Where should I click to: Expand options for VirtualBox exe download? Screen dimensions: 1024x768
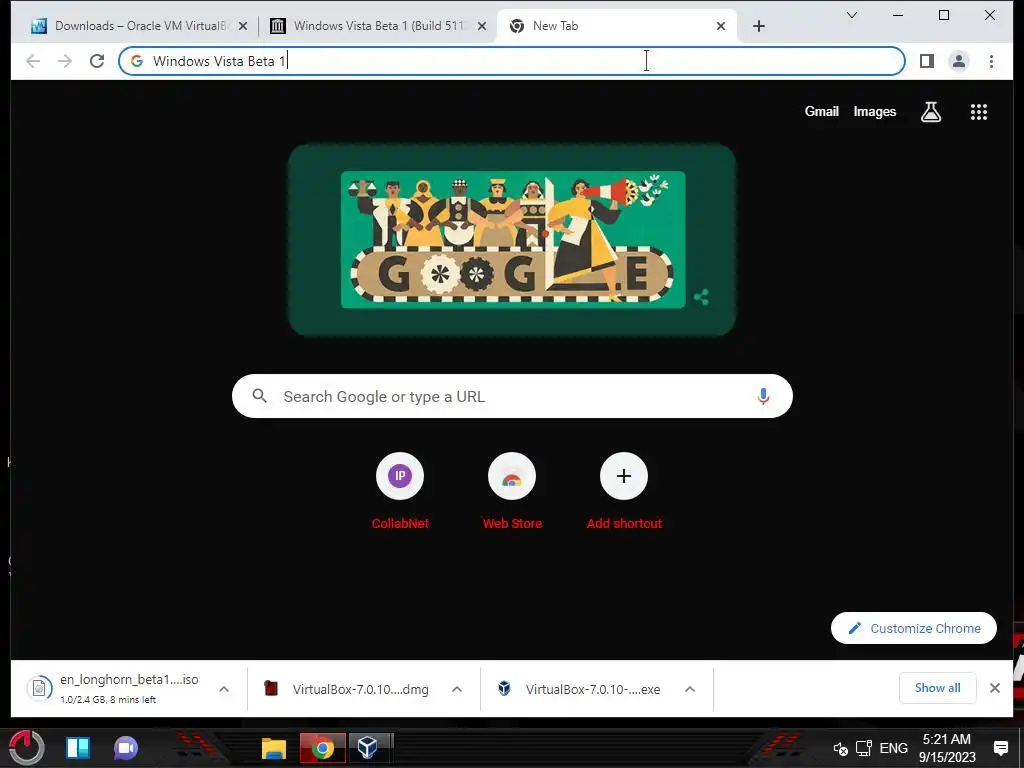pyautogui.click(x=690, y=689)
